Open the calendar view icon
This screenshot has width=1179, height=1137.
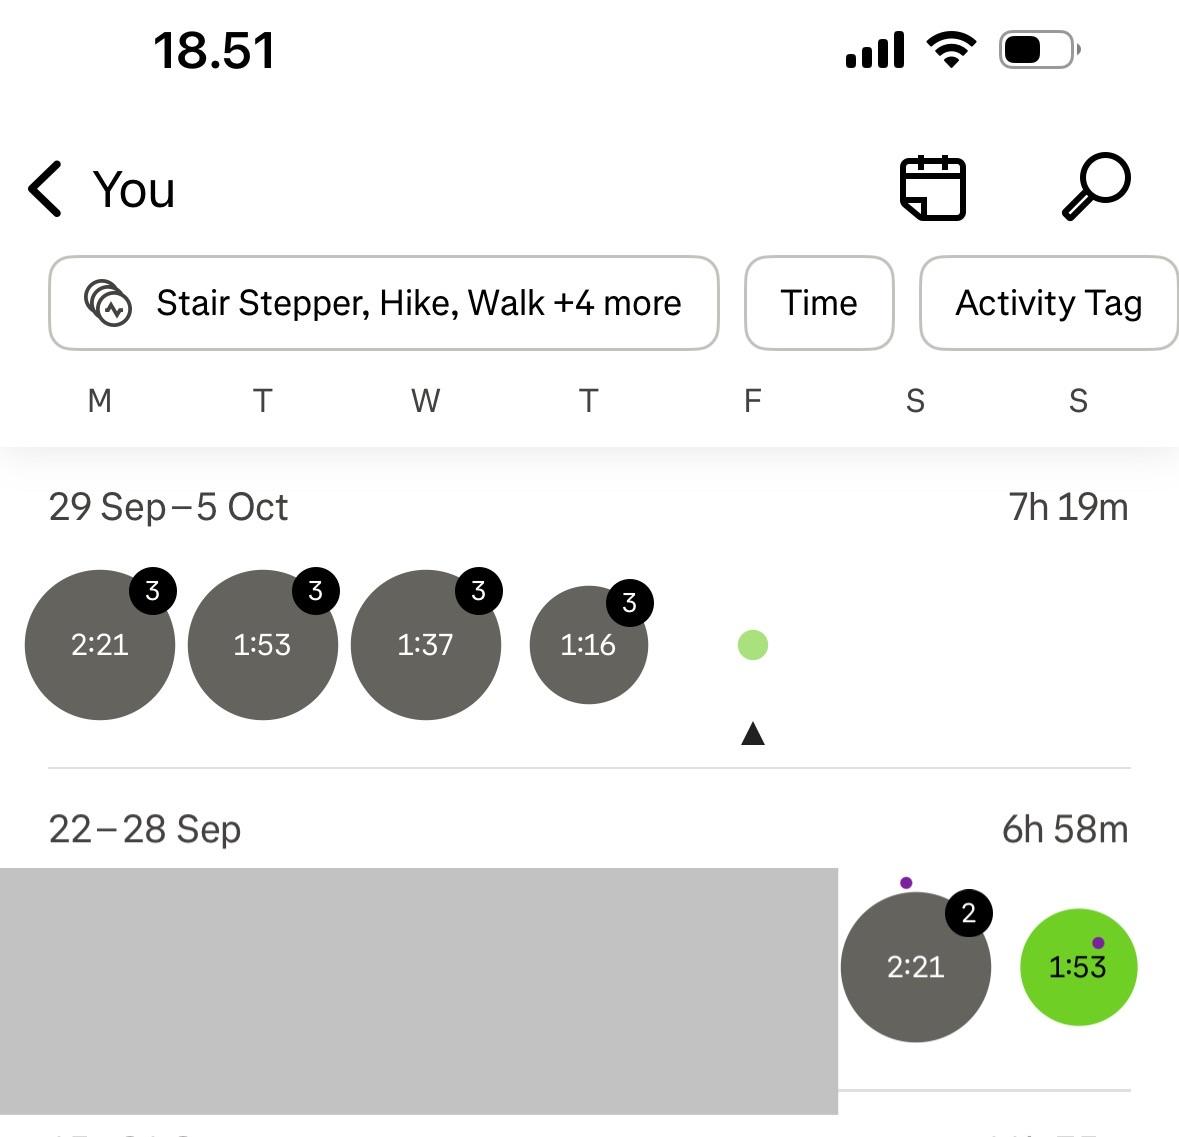click(933, 188)
